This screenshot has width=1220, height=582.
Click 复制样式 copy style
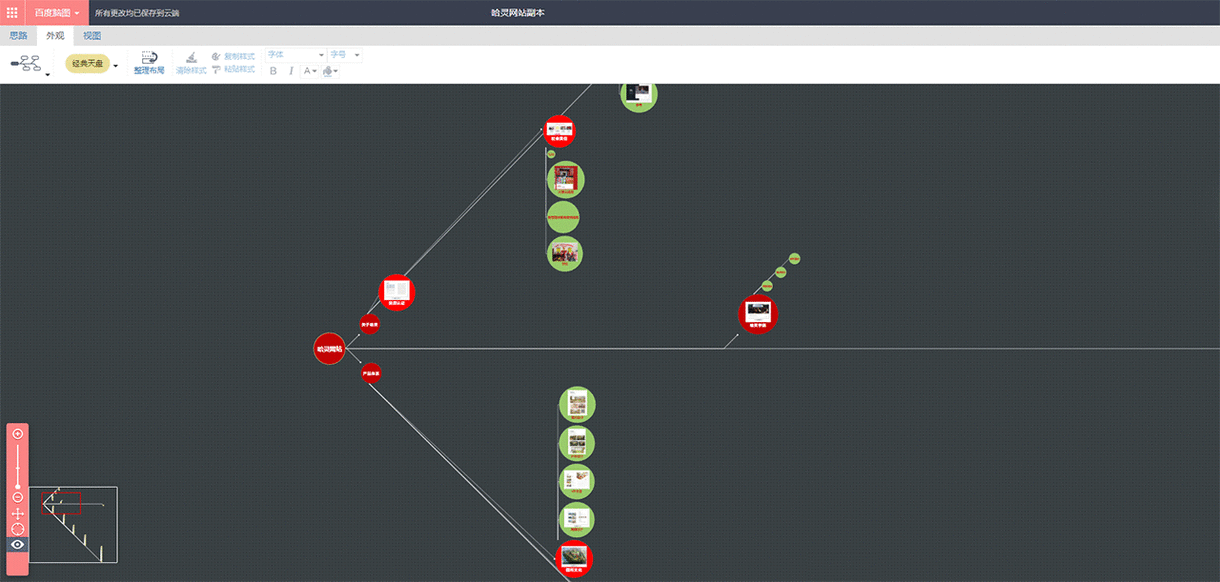pyautogui.click(x=233, y=56)
